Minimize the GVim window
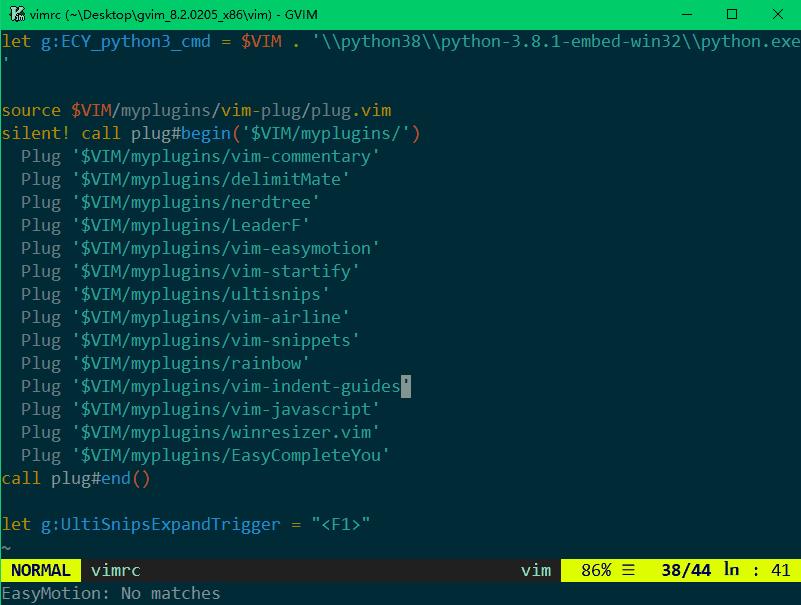This screenshot has width=801, height=605. tap(687, 15)
